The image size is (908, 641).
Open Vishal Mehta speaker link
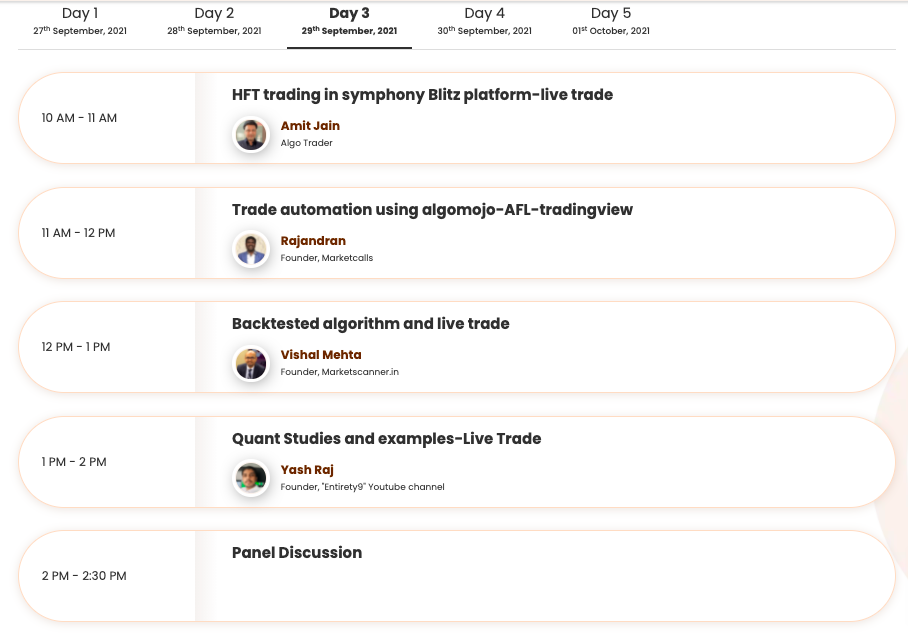(x=321, y=355)
